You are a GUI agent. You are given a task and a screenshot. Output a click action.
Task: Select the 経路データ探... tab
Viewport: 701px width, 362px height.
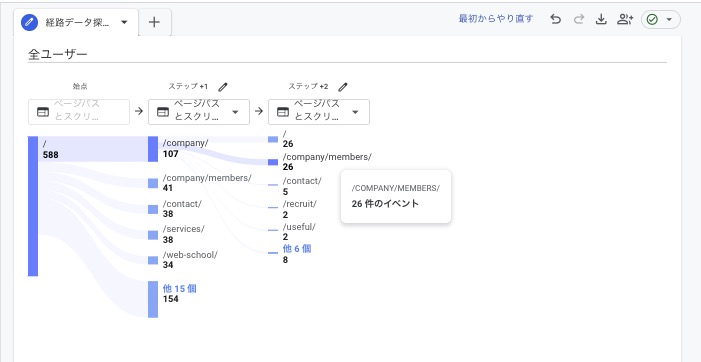76,22
